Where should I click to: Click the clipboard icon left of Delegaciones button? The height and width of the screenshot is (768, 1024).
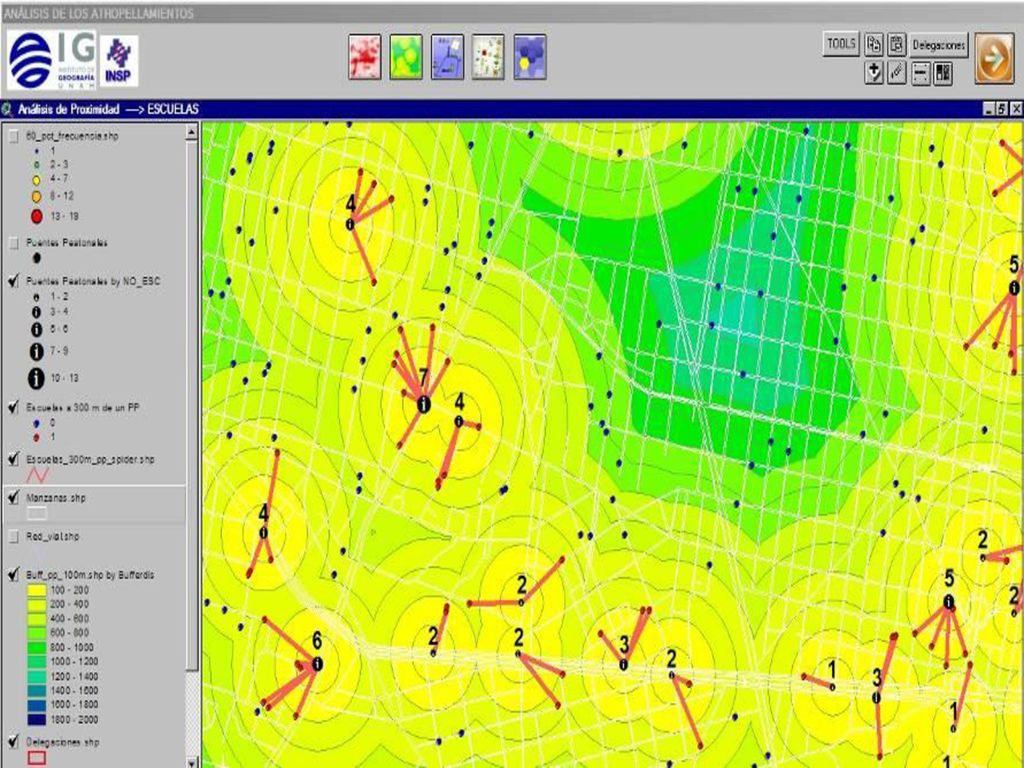pyautogui.click(x=897, y=44)
